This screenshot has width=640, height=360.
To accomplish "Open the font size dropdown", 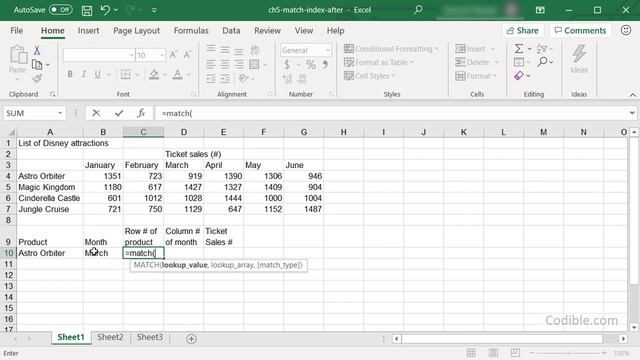I will point(162,55).
